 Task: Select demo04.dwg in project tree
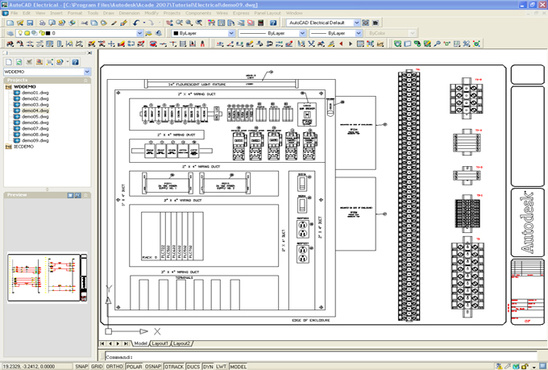(x=35, y=110)
